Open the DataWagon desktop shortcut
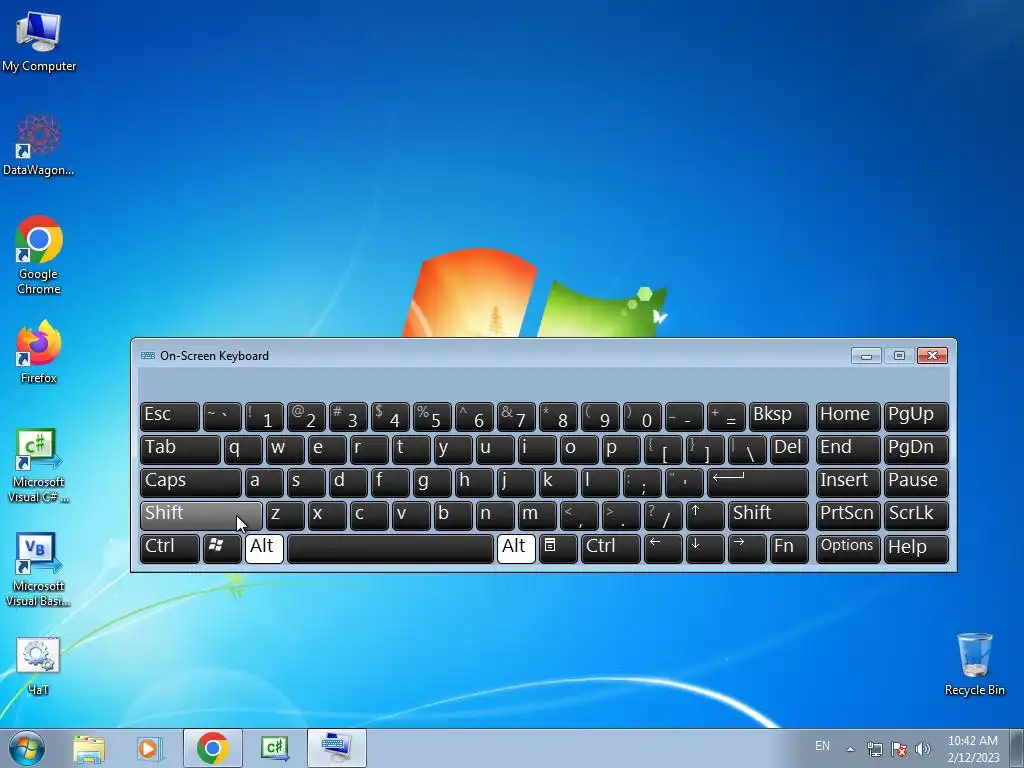This screenshot has width=1024, height=768. 39,145
